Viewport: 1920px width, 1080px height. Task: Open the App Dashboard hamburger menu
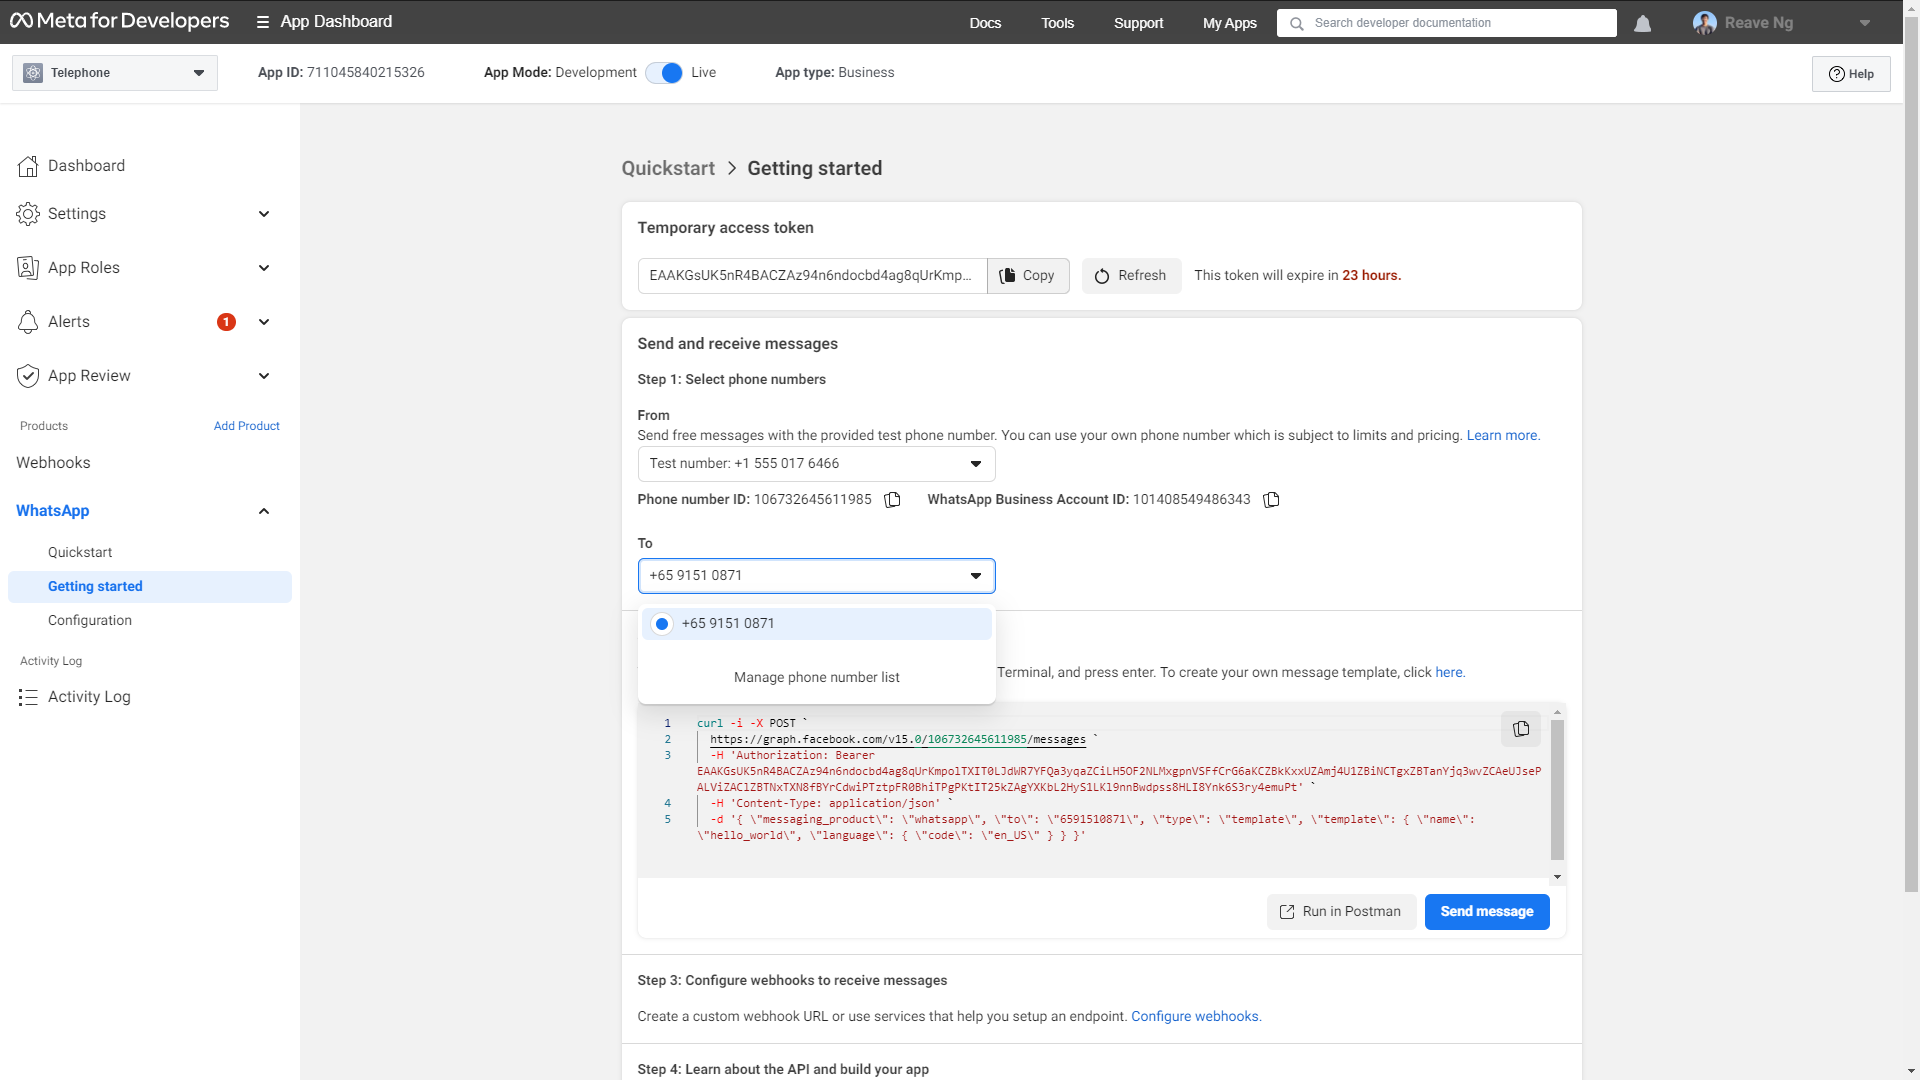pyautogui.click(x=263, y=22)
